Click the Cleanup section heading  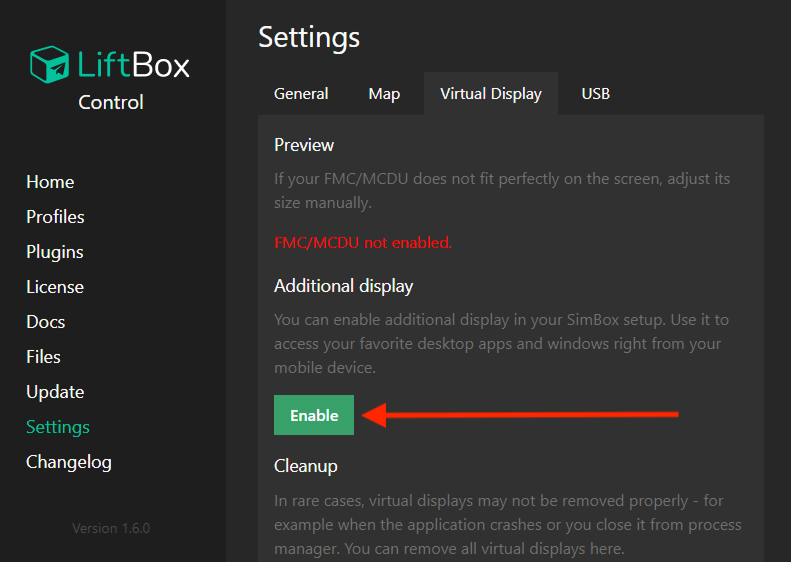tap(306, 466)
